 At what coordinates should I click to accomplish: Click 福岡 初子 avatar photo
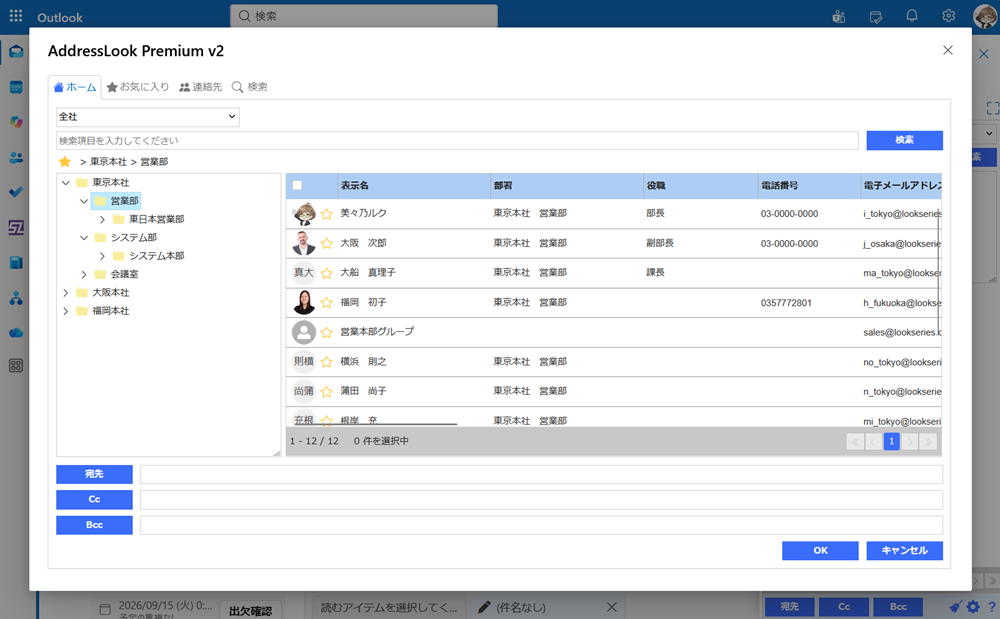click(304, 302)
